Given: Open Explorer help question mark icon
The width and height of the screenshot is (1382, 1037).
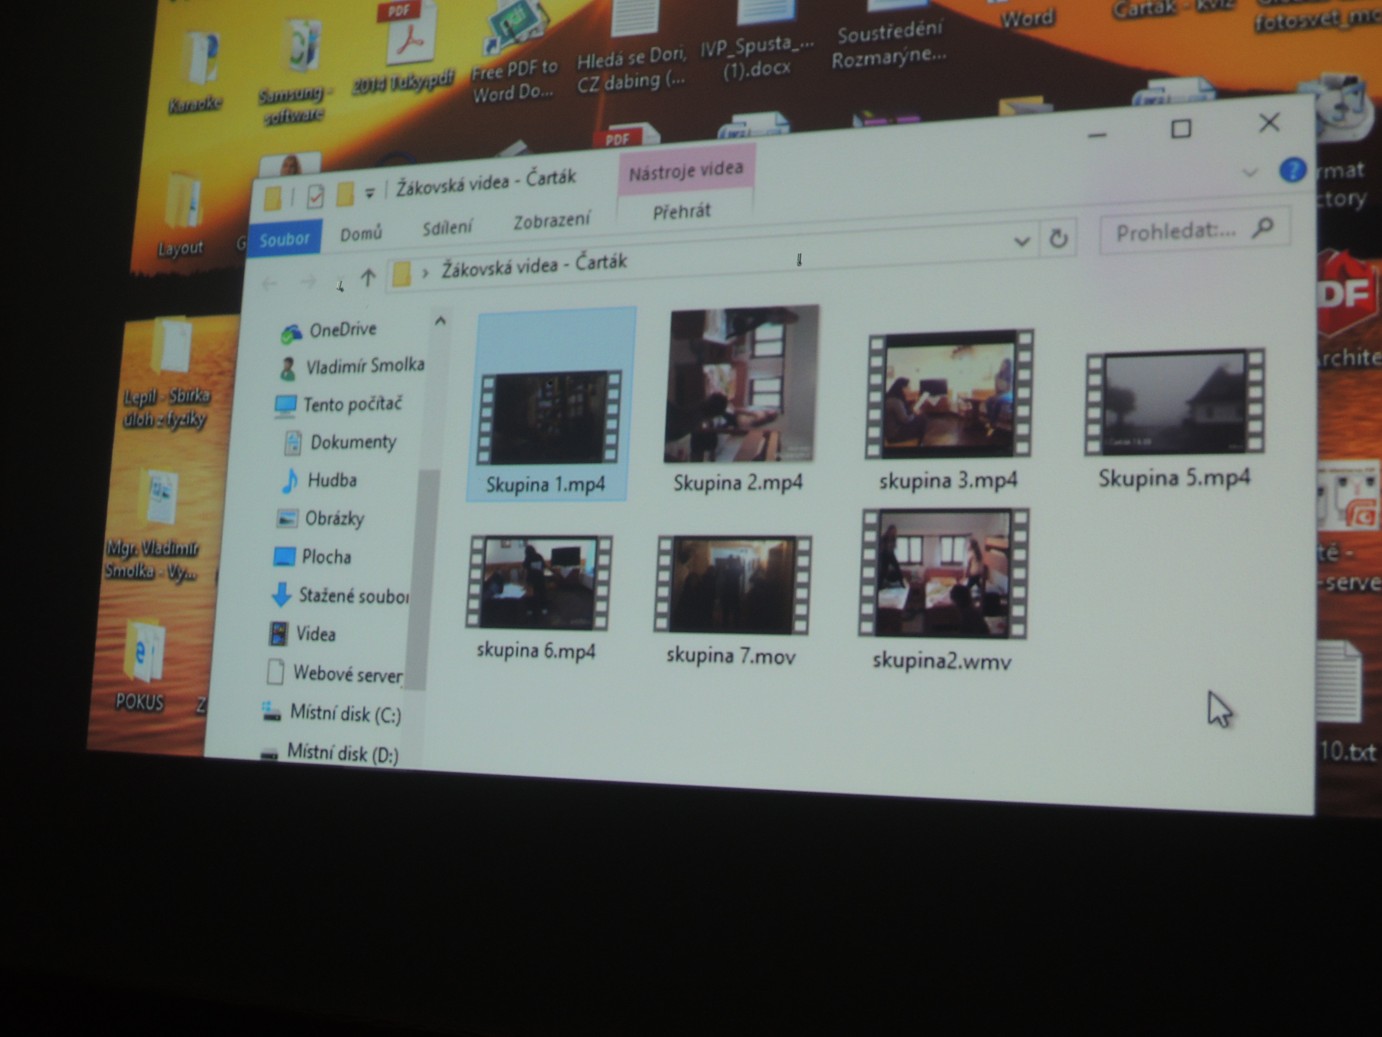Looking at the screenshot, I should tap(1292, 170).
